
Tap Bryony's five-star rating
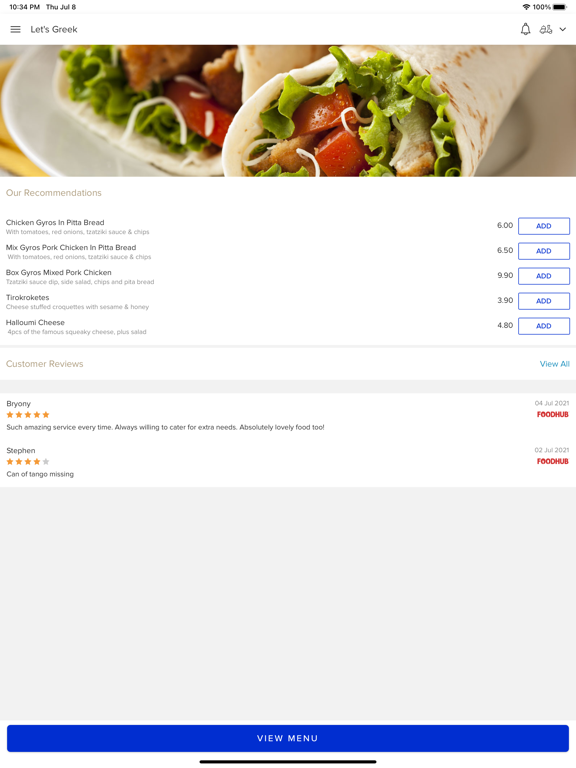(28, 415)
